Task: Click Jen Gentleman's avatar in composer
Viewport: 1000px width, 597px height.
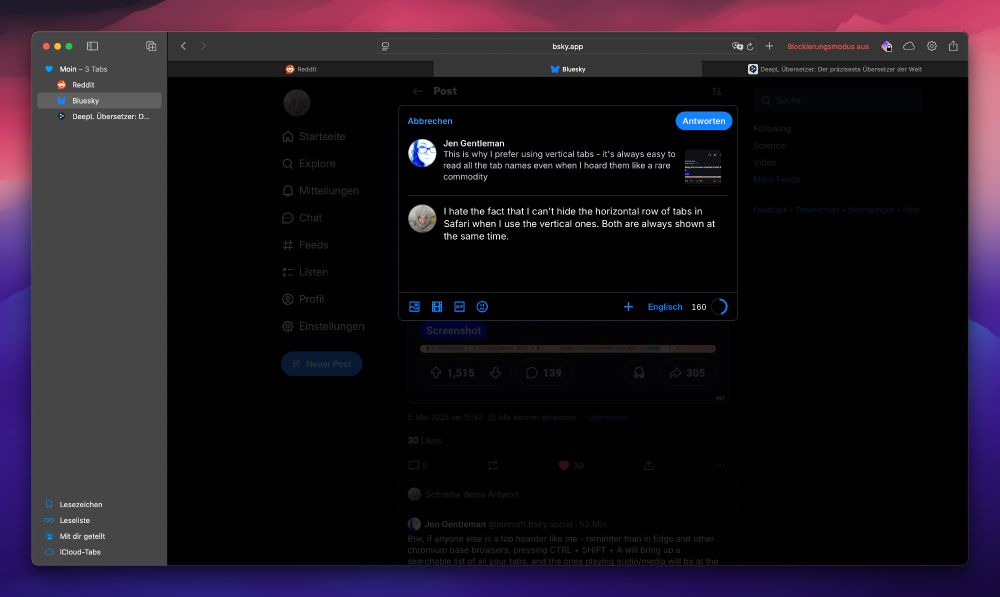Action: [422, 153]
